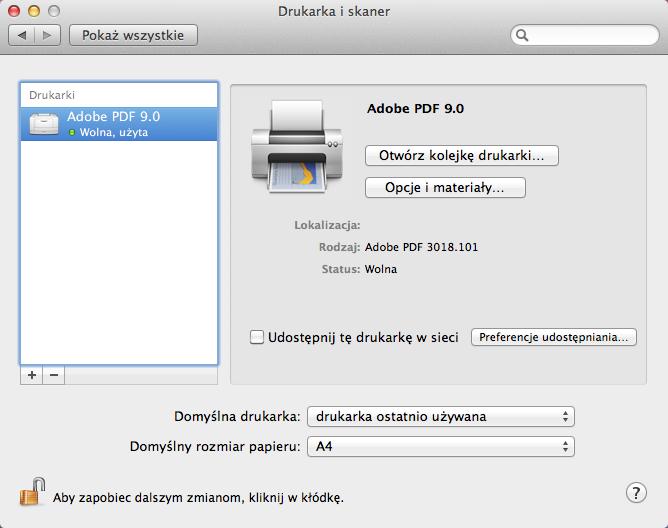Click the Status value Wolna
Screen dimensions: 668x528
tap(381, 269)
